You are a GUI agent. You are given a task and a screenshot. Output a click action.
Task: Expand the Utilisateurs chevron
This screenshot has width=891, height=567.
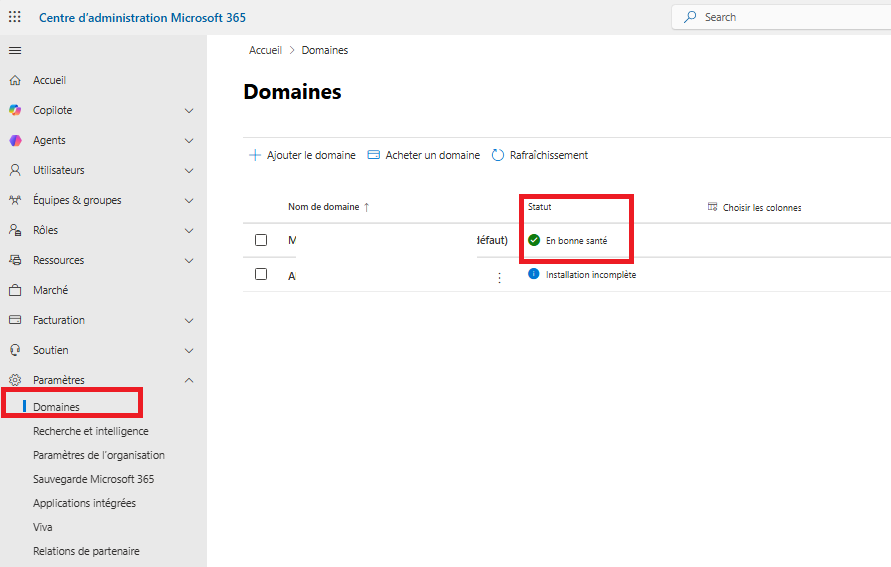click(189, 170)
